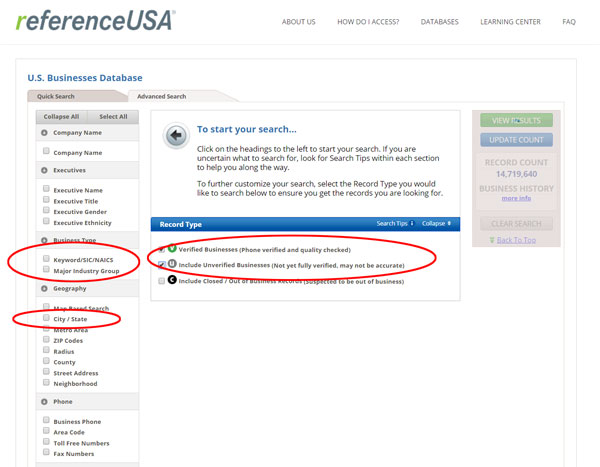The height and width of the screenshot is (467, 600).
Task: Open the About Us menu item
Action: click(298, 22)
